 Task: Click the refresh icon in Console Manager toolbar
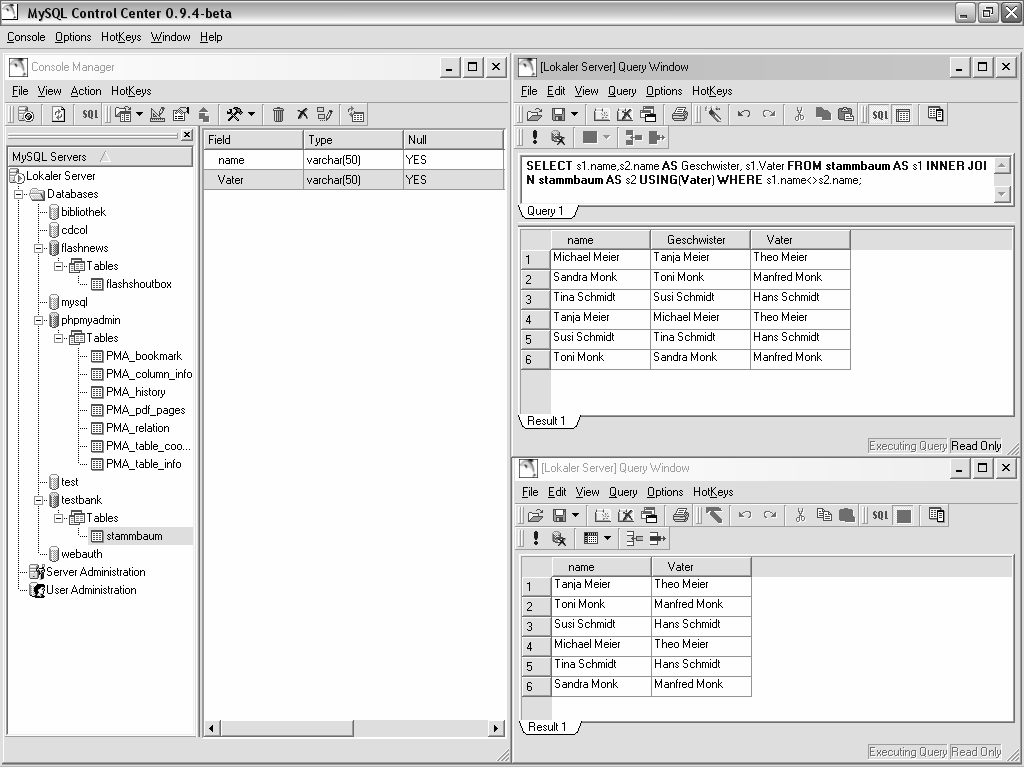pyautogui.click(x=58, y=114)
